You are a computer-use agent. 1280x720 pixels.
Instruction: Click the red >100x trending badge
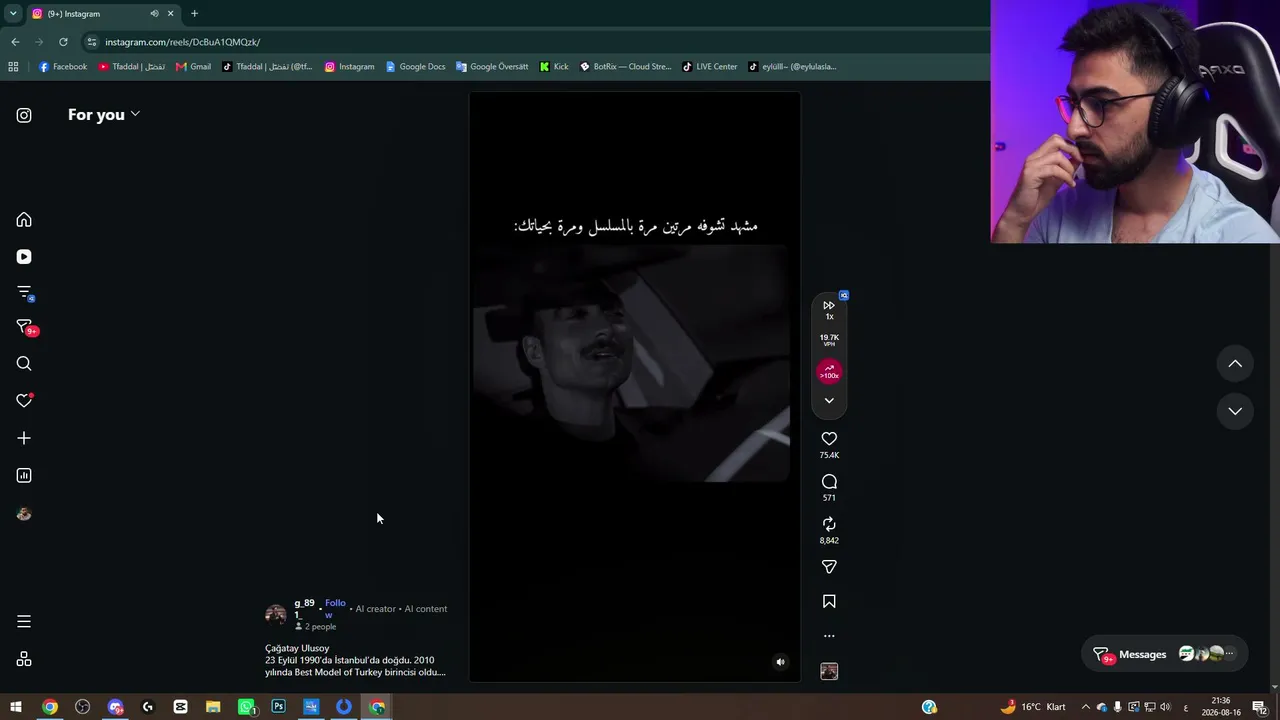(829, 372)
